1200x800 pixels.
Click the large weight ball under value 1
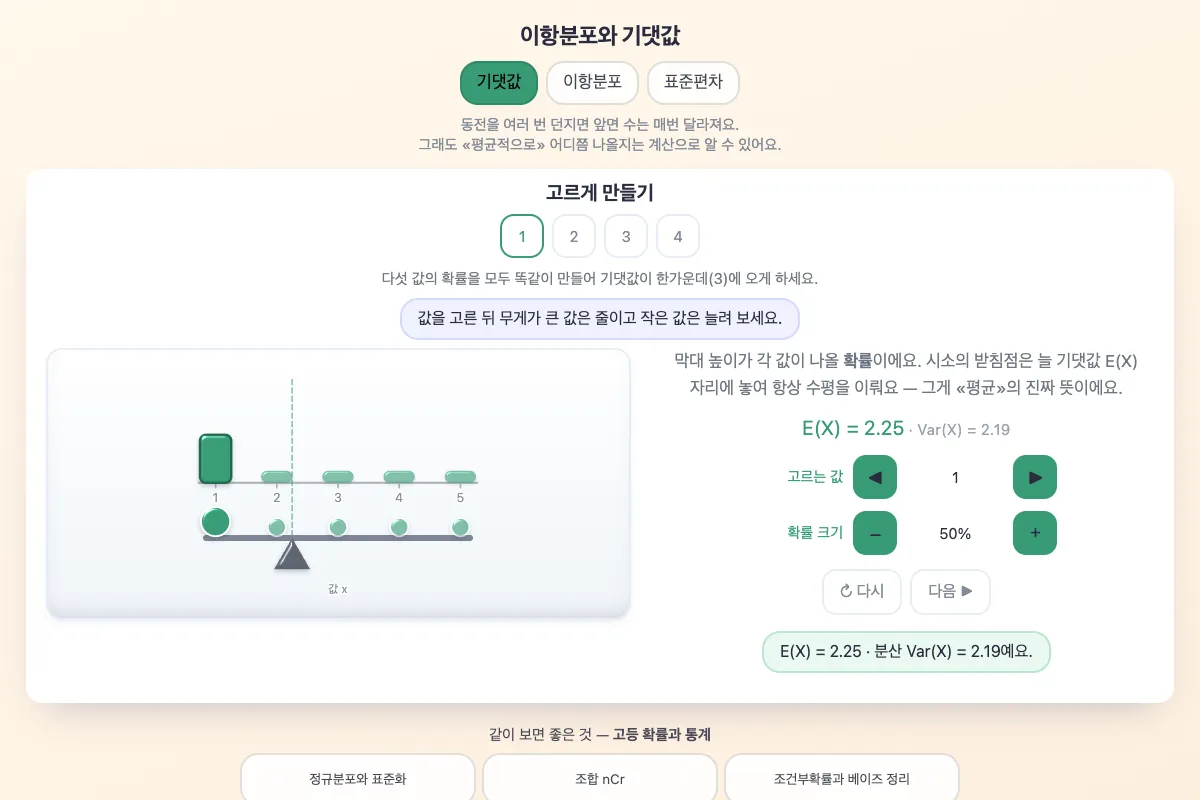(216, 522)
